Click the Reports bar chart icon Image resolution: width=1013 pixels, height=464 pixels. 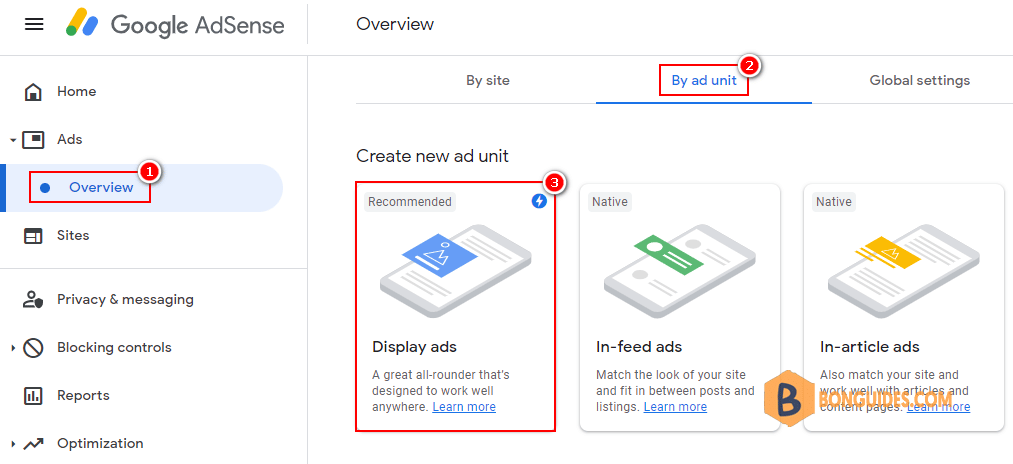pos(33,395)
